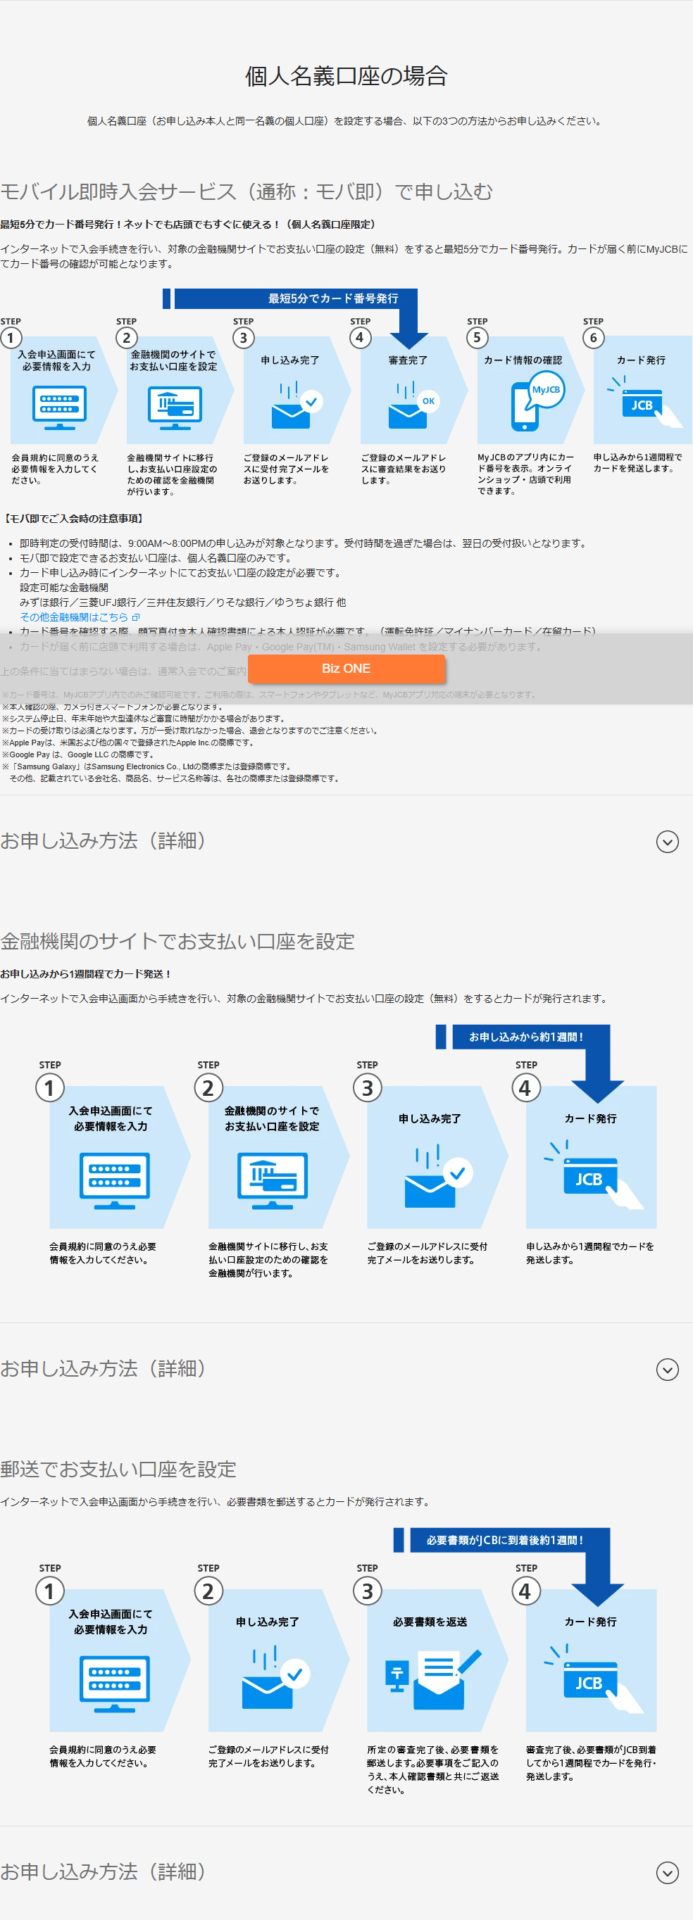Click the 設定可能な金融機関 line
Screen dimensions: 693x1920
(x=64, y=587)
